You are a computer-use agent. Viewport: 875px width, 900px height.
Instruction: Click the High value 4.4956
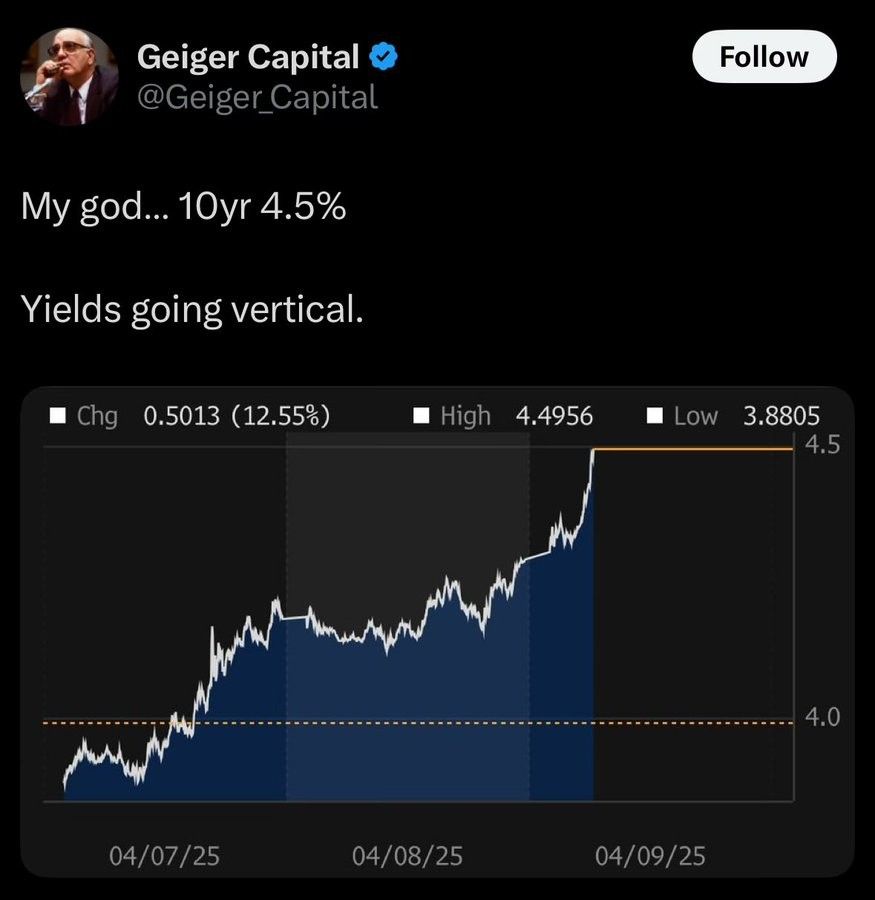[x=554, y=416]
